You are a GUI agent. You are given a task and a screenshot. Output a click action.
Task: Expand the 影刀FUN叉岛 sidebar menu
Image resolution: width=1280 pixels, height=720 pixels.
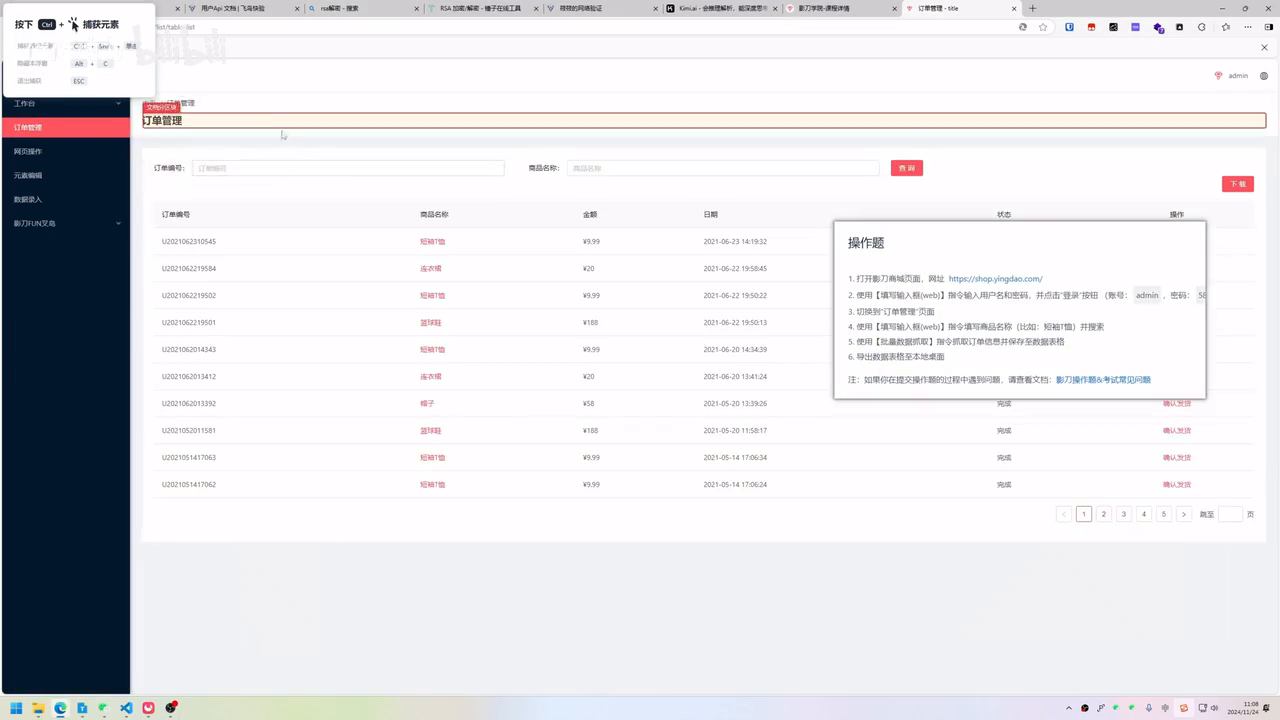click(x=65, y=223)
